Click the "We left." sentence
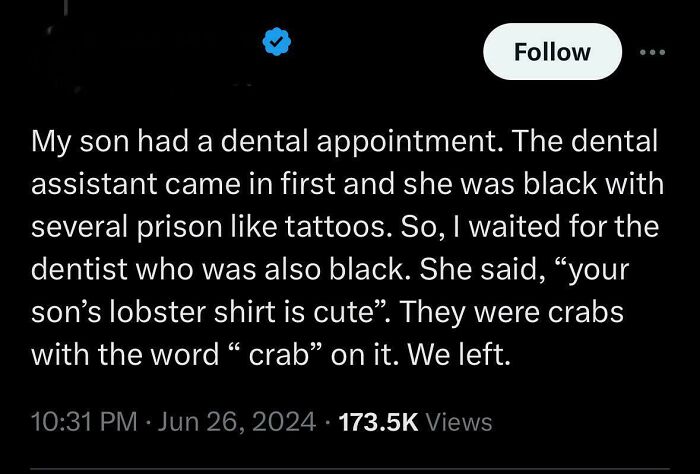The width and height of the screenshot is (700, 474). tap(458, 355)
